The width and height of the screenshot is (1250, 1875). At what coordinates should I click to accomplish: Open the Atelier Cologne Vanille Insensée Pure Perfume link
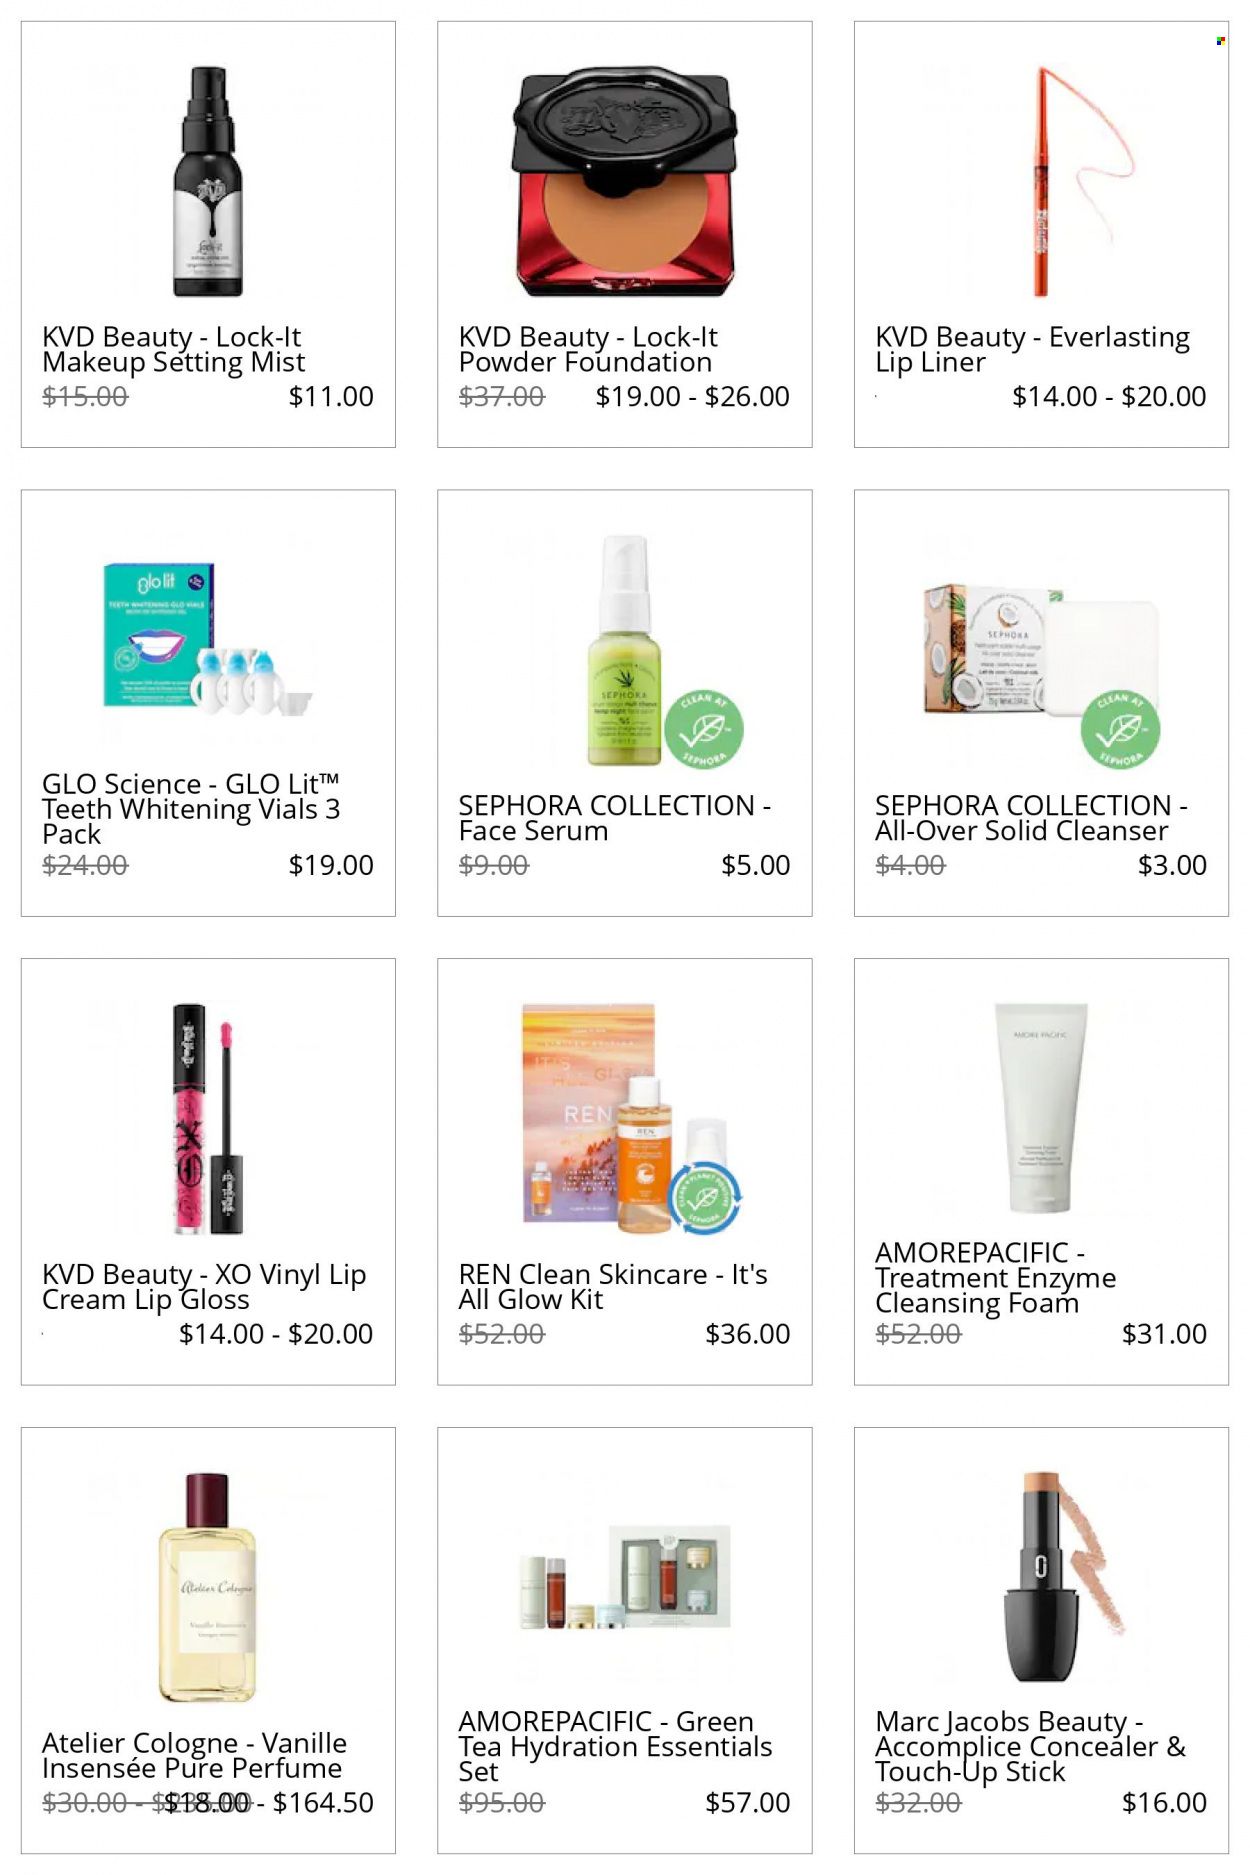coord(195,1756)
